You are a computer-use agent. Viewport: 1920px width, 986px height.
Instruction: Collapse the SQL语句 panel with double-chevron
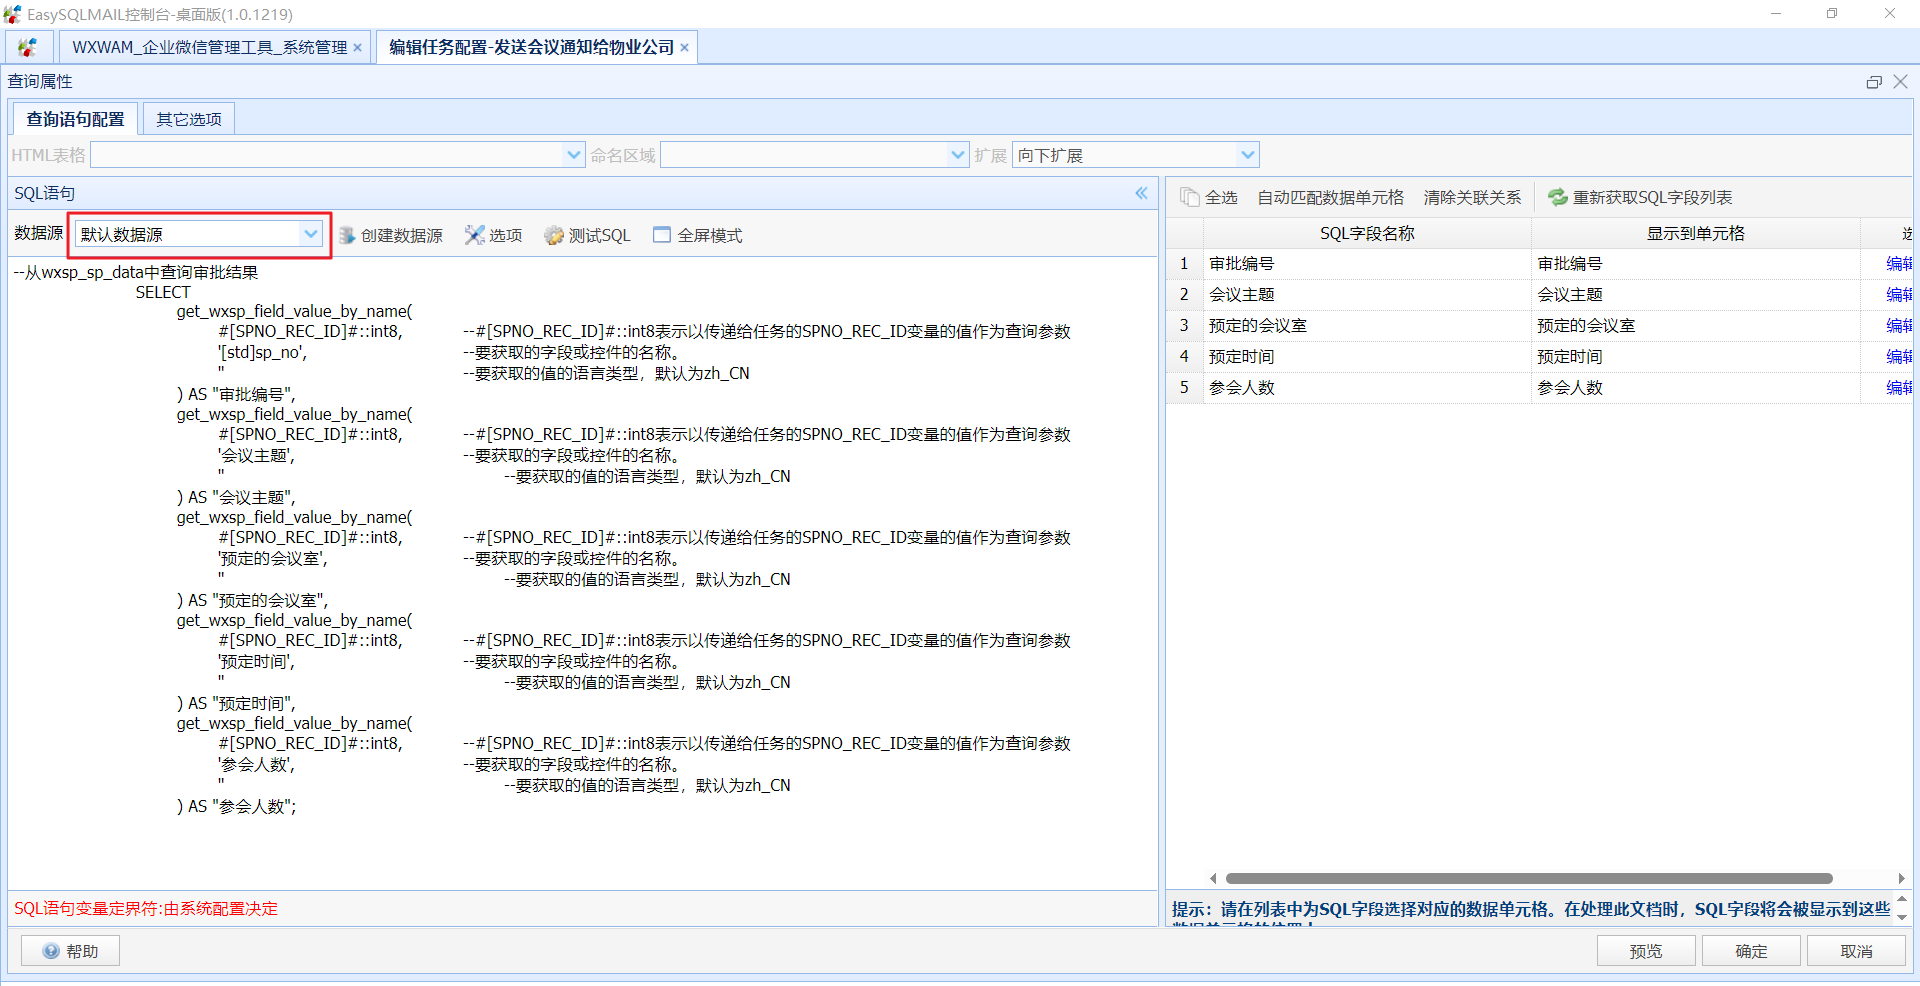(1141, 193)
